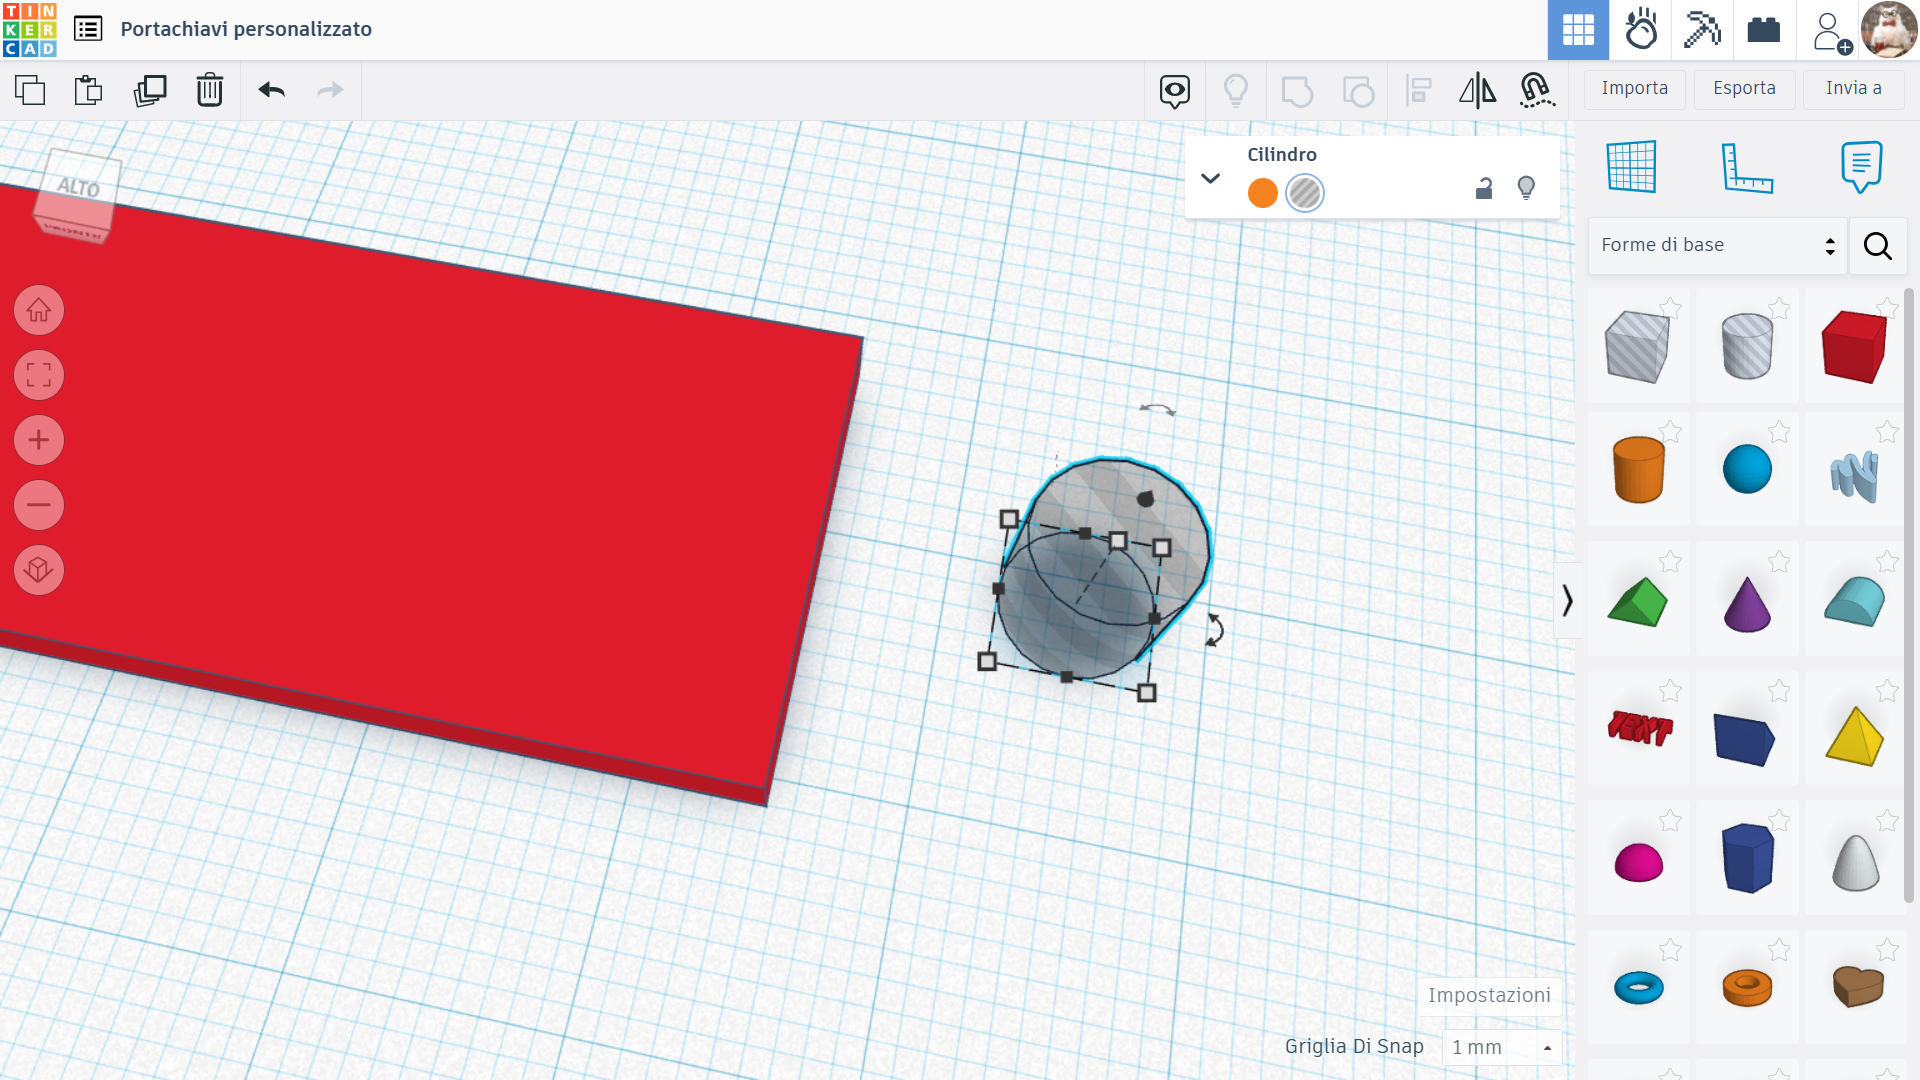
Task: Click the Esporta button
Action: pos(1744,89)
